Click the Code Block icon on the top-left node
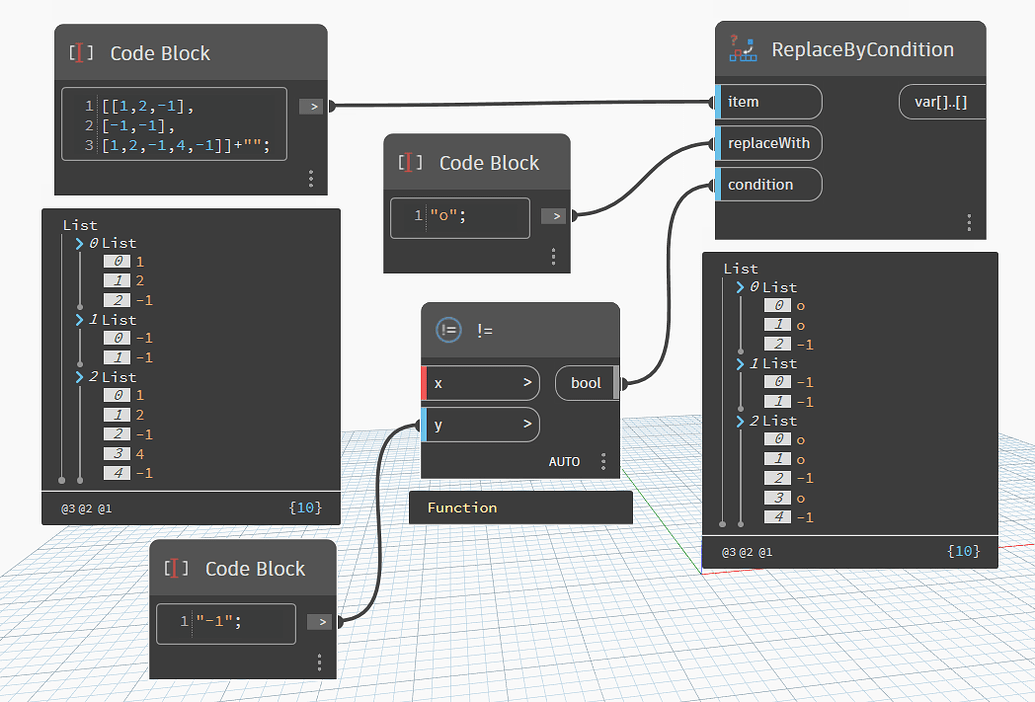The image size is (1035, 702). [83, 53]
